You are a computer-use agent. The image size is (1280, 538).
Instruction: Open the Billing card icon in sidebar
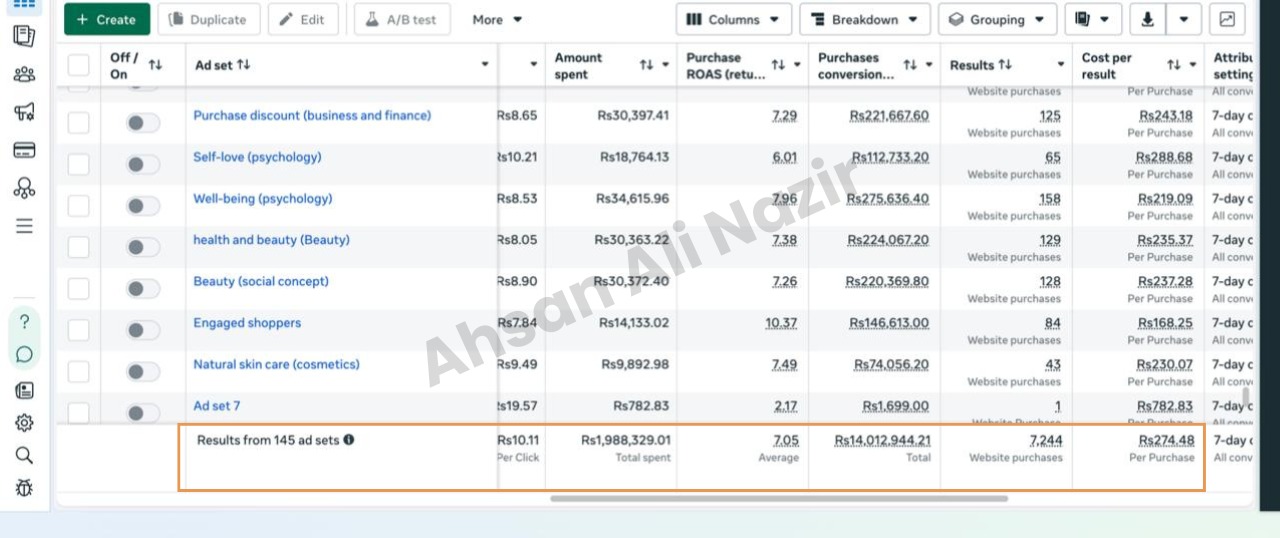tap(24, 150)
